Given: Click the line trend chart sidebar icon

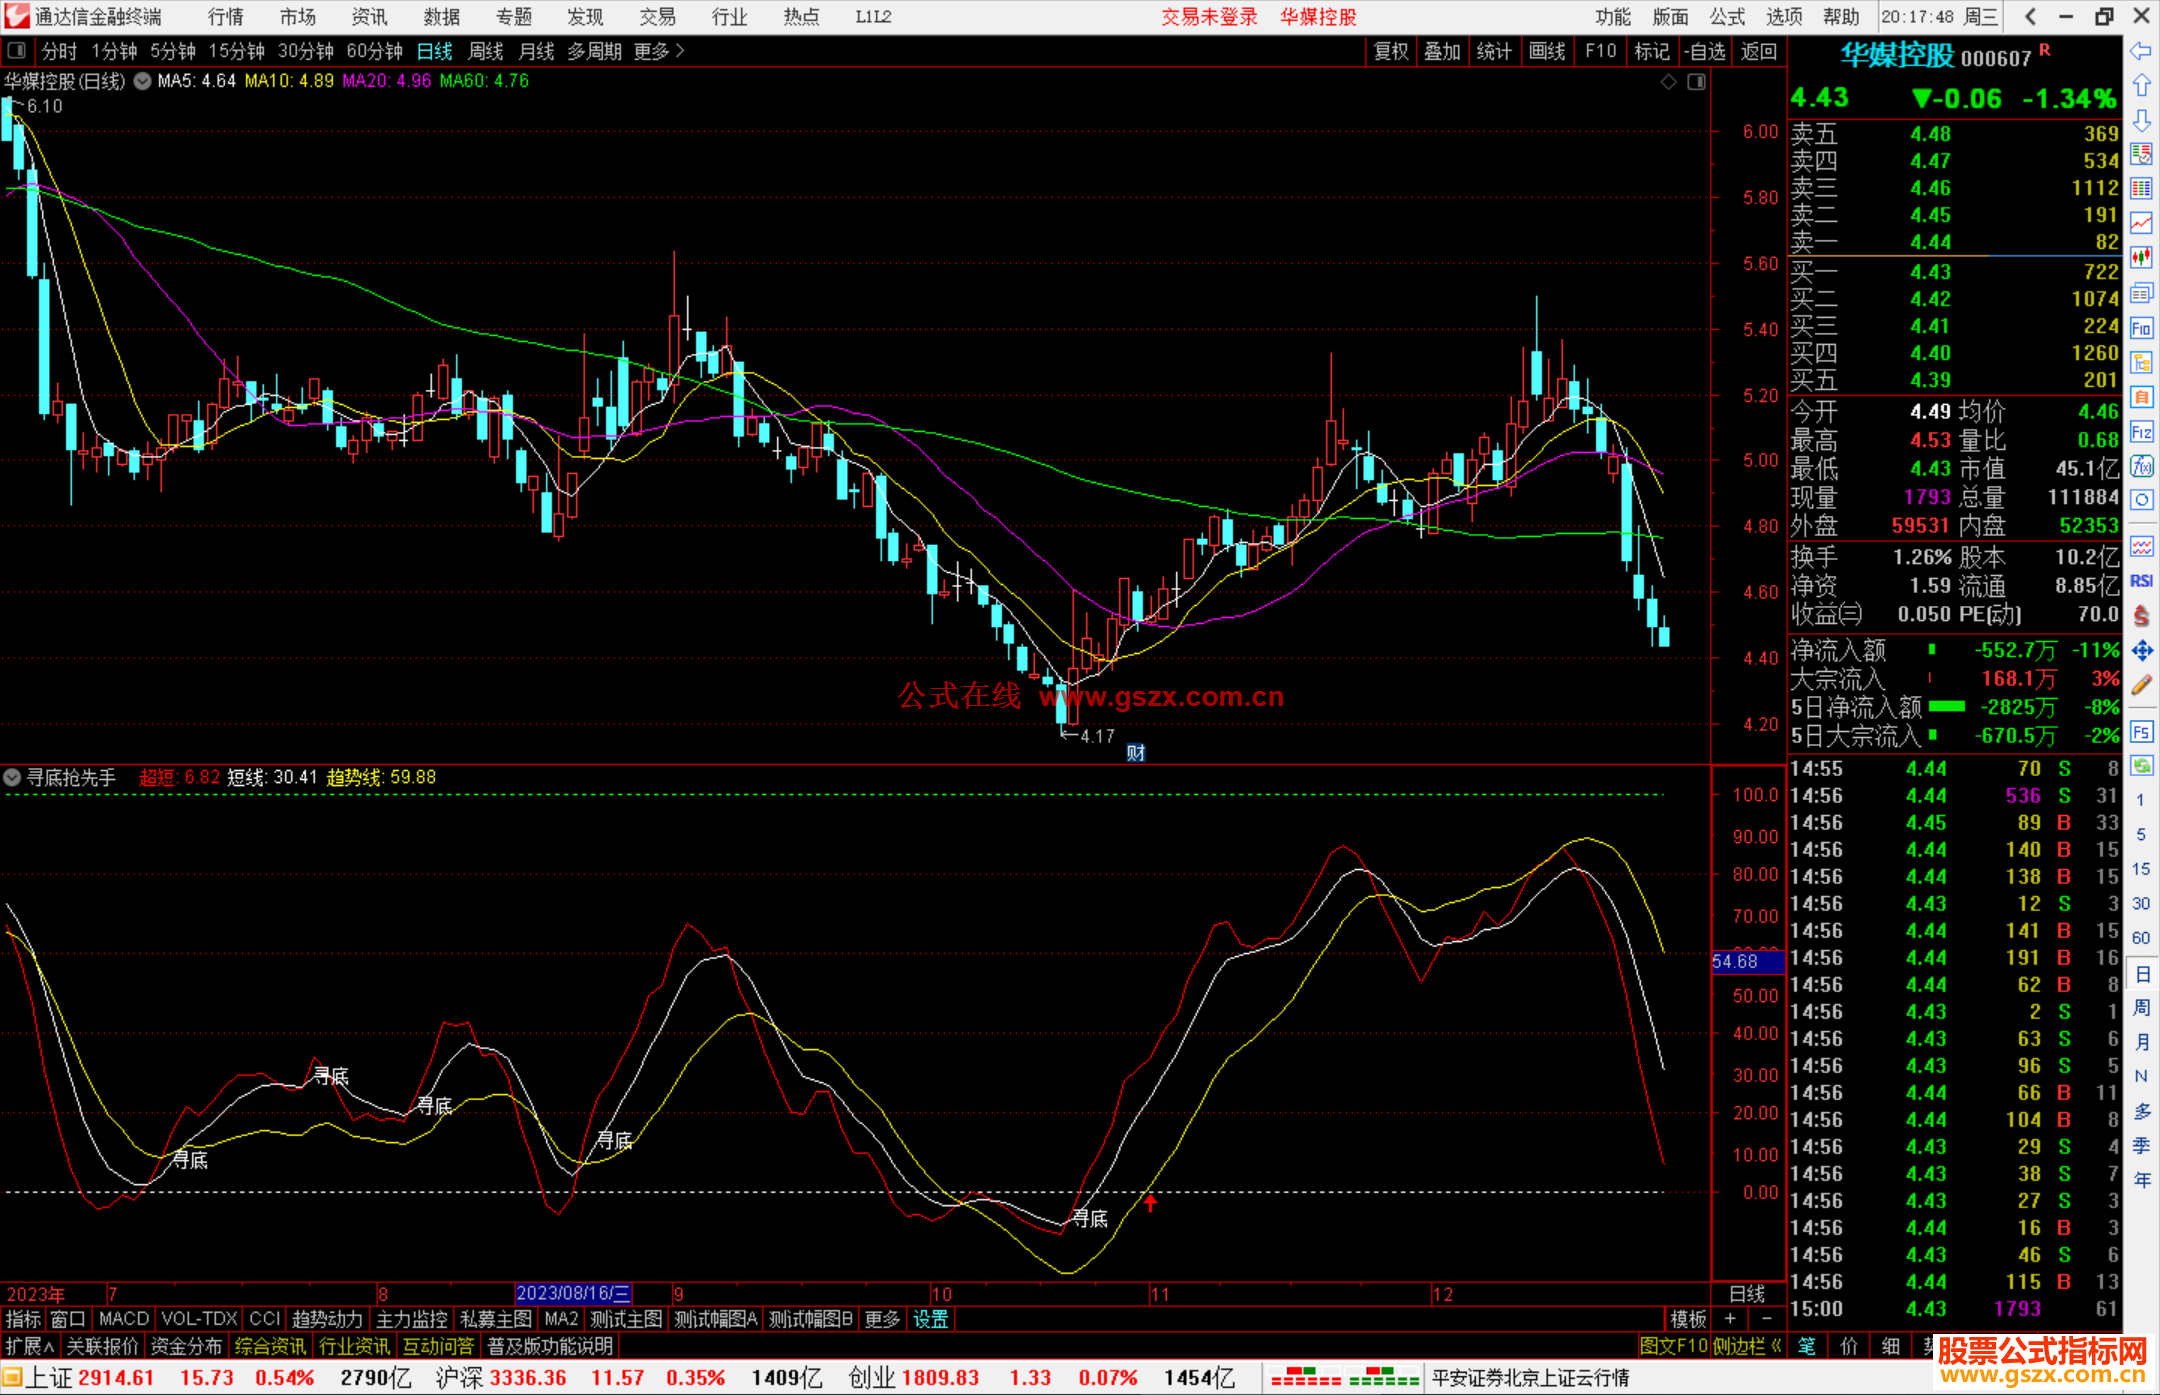Looking at the screenshot, I should (x=2141, y=223).
